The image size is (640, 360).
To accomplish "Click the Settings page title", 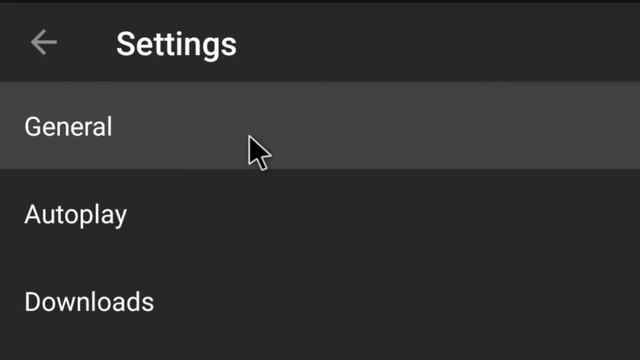I will tap(176, 44).
